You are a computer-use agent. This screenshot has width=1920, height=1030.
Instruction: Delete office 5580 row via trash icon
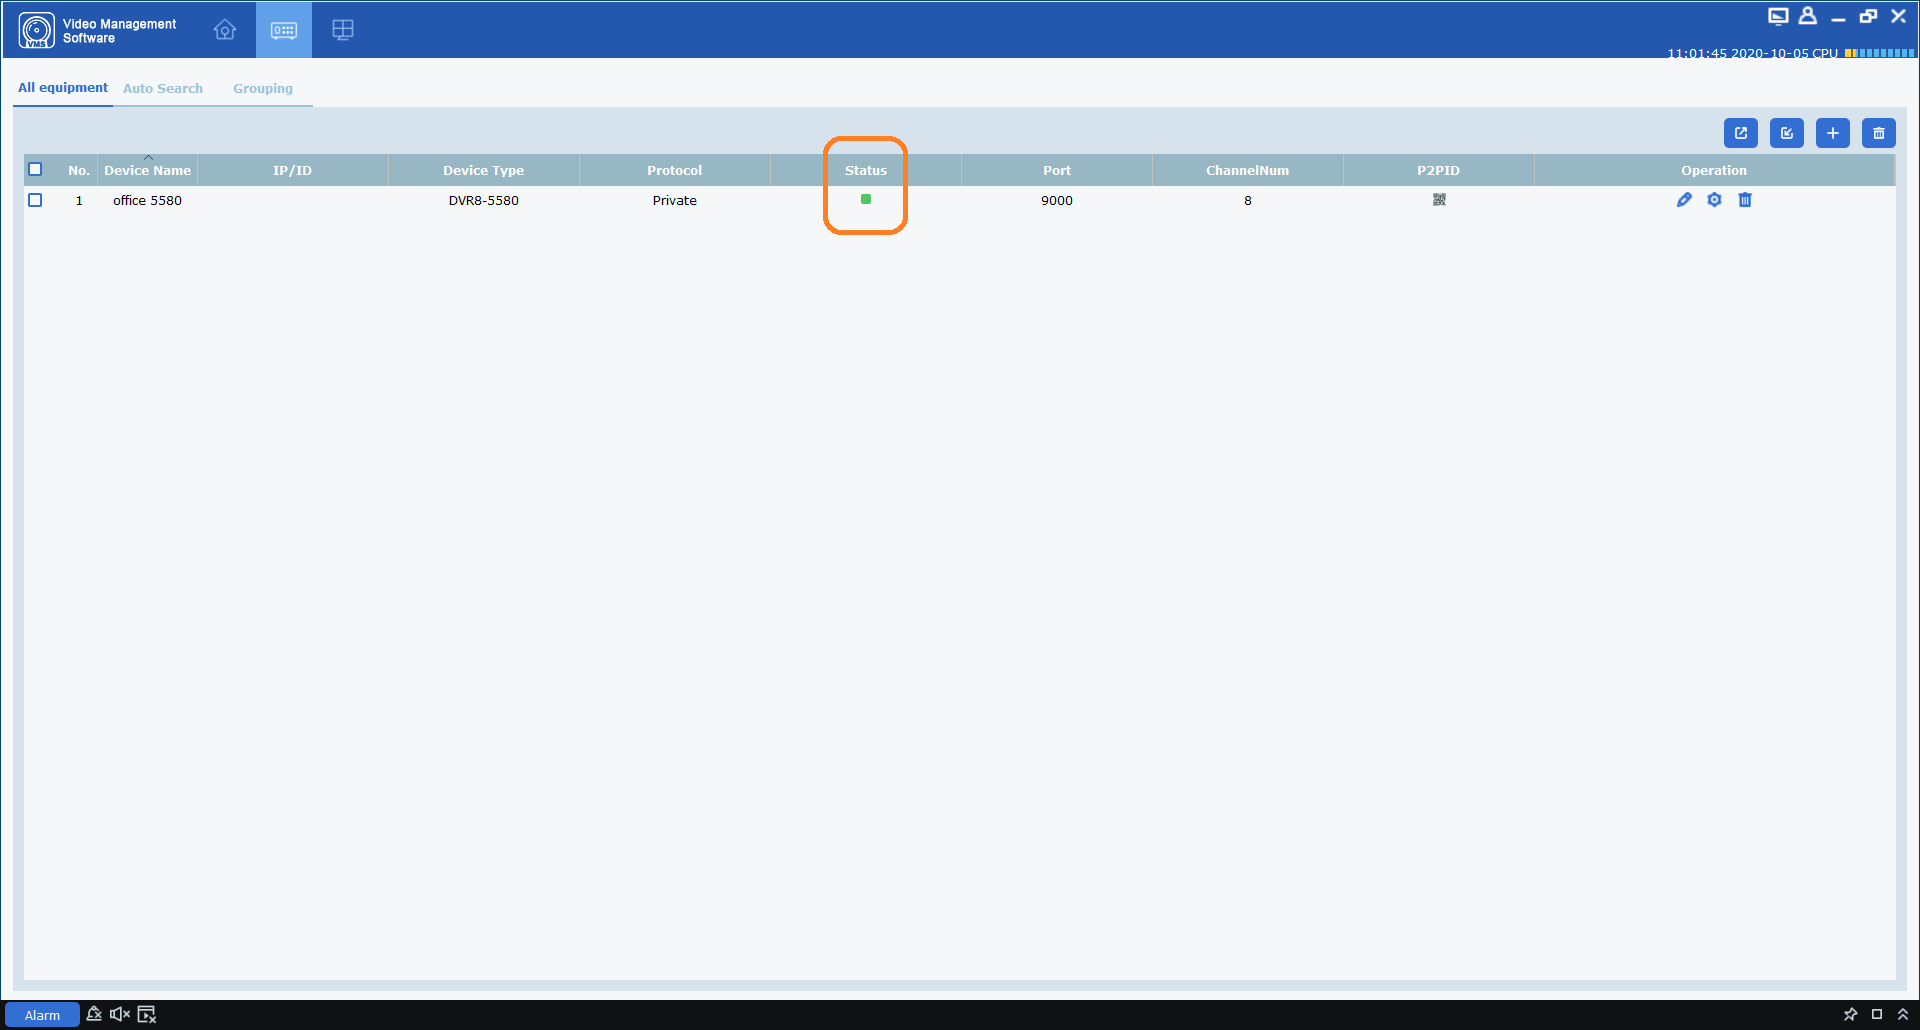1745,200
